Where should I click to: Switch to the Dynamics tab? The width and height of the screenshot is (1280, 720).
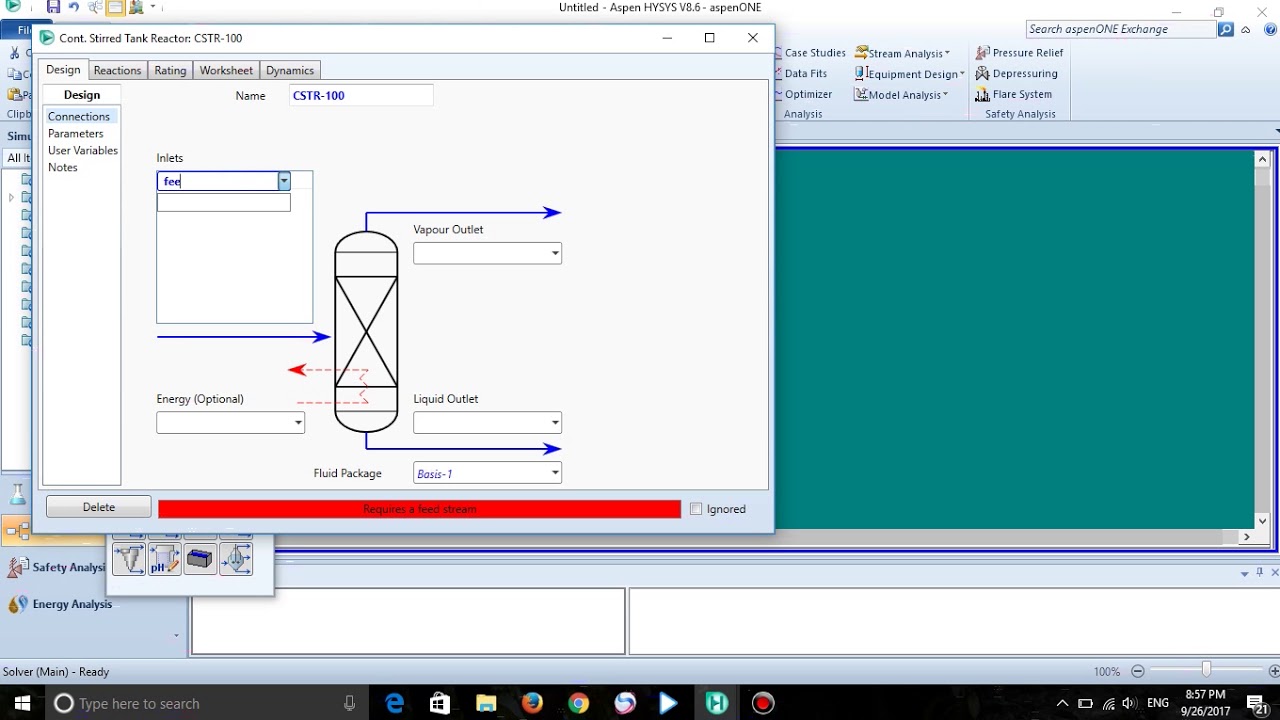(290, 70)
